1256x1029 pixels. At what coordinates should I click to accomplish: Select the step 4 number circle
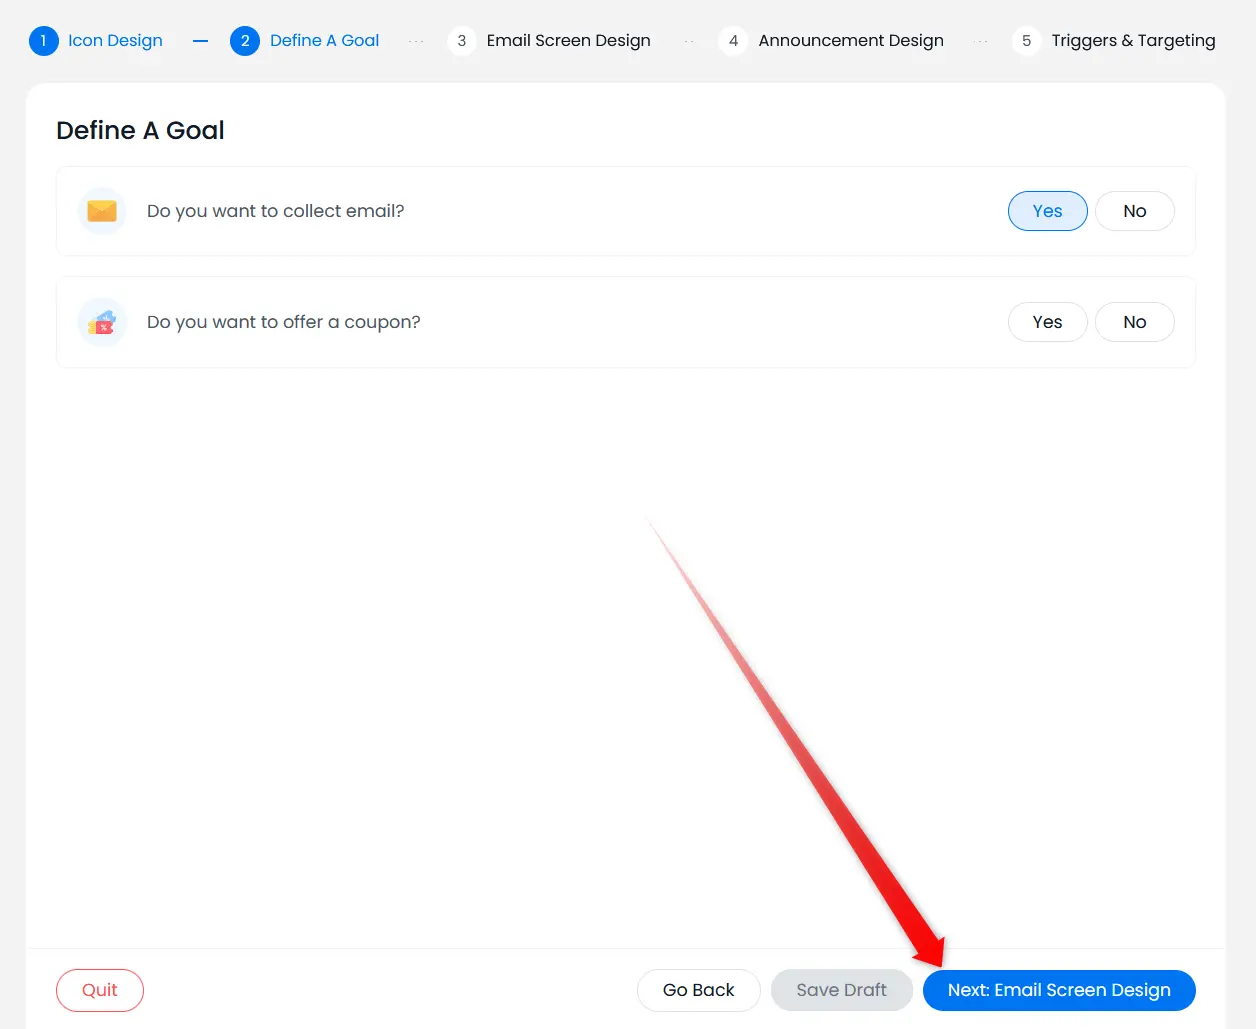pyautogui.click(x=733, y=41)
